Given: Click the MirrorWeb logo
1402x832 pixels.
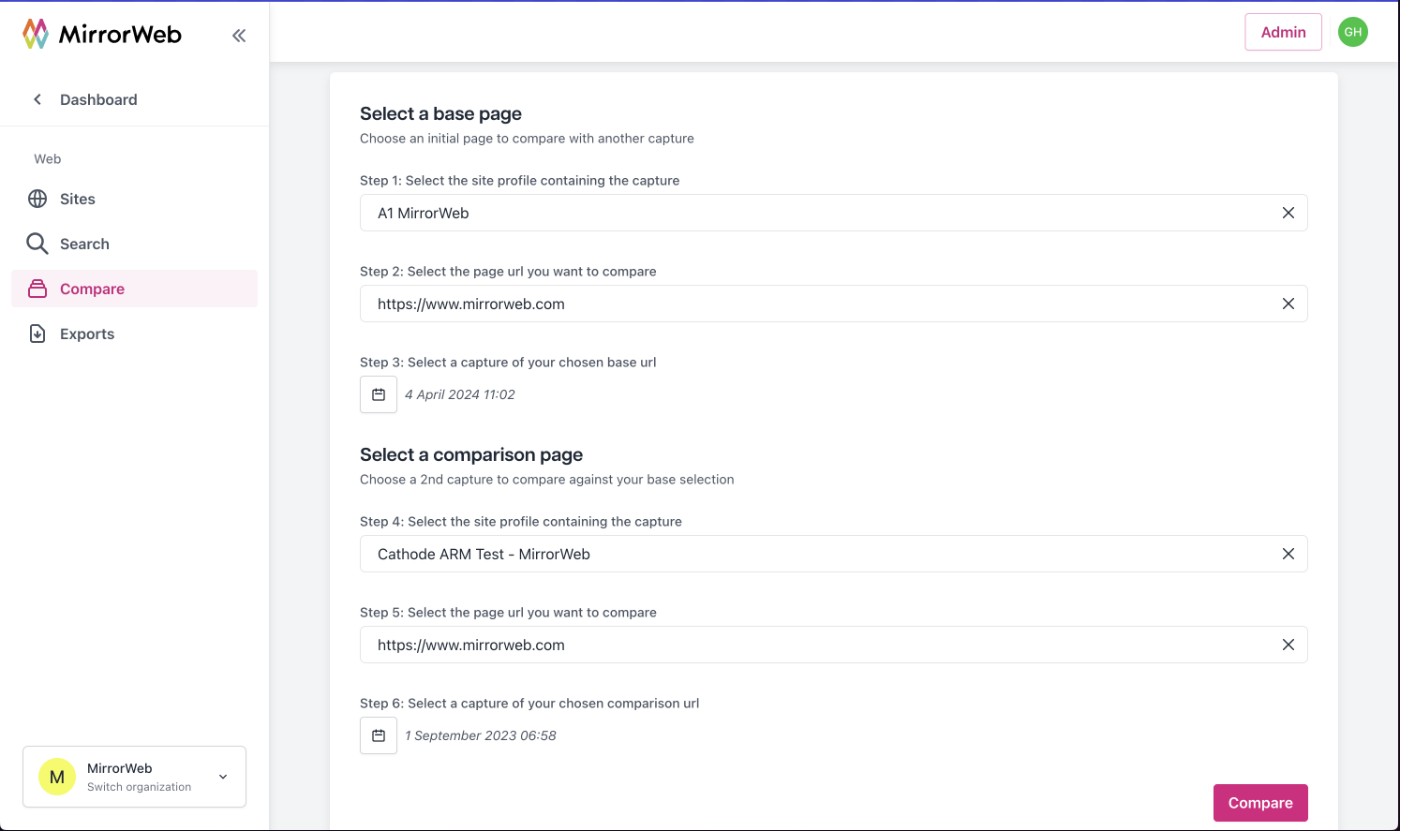Looking at the screenshot, I should click(x=102, y=34).
